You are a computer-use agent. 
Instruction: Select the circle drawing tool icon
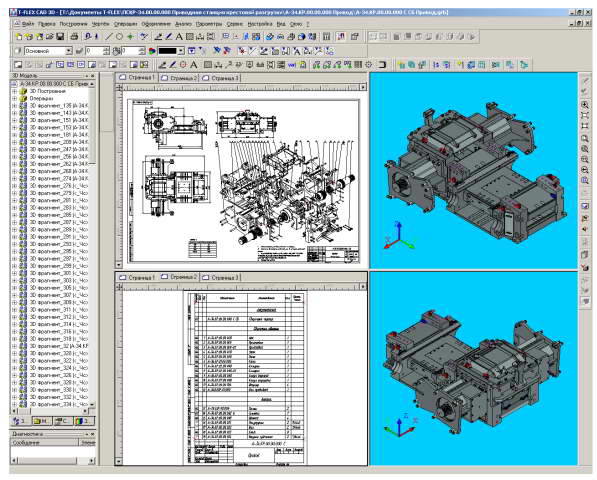[119, 37]
